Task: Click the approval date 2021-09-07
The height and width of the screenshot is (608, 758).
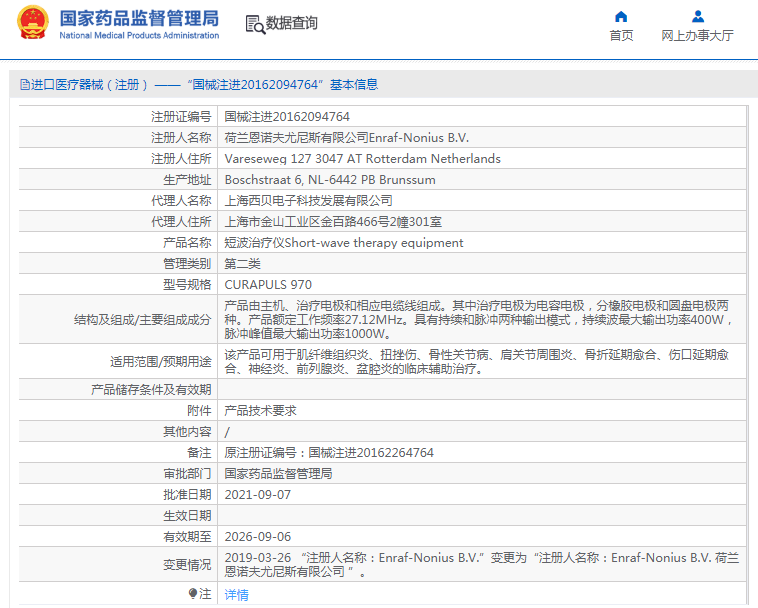Action: [x=258, y=494]
